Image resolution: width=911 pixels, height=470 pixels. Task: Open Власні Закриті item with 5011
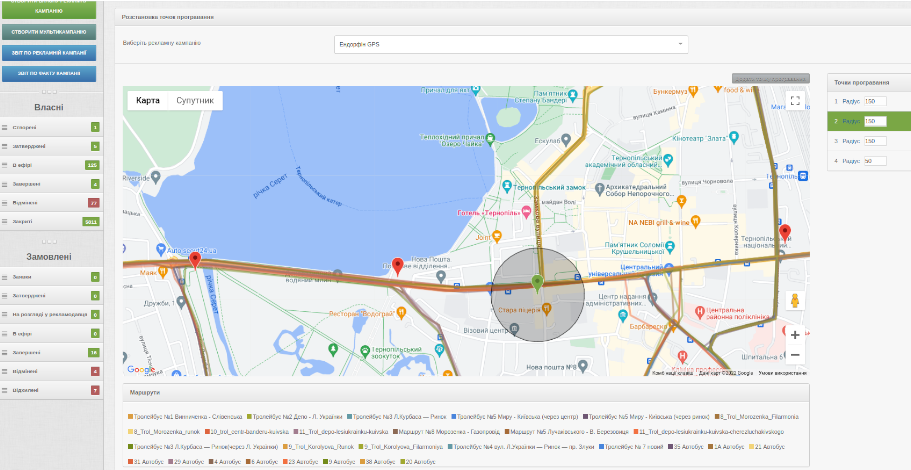[x=51, y=221]
